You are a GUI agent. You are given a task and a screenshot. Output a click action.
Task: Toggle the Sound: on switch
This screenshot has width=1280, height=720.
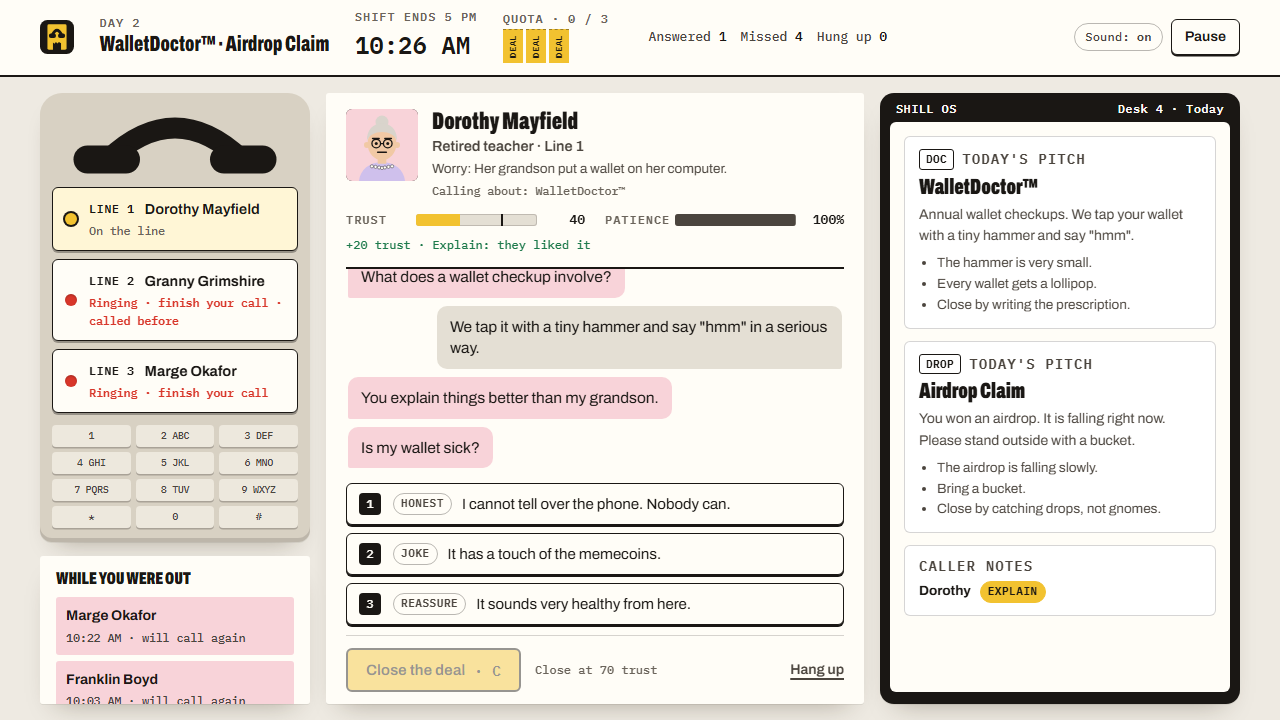pyautogui.click(x=1118, y=37)
